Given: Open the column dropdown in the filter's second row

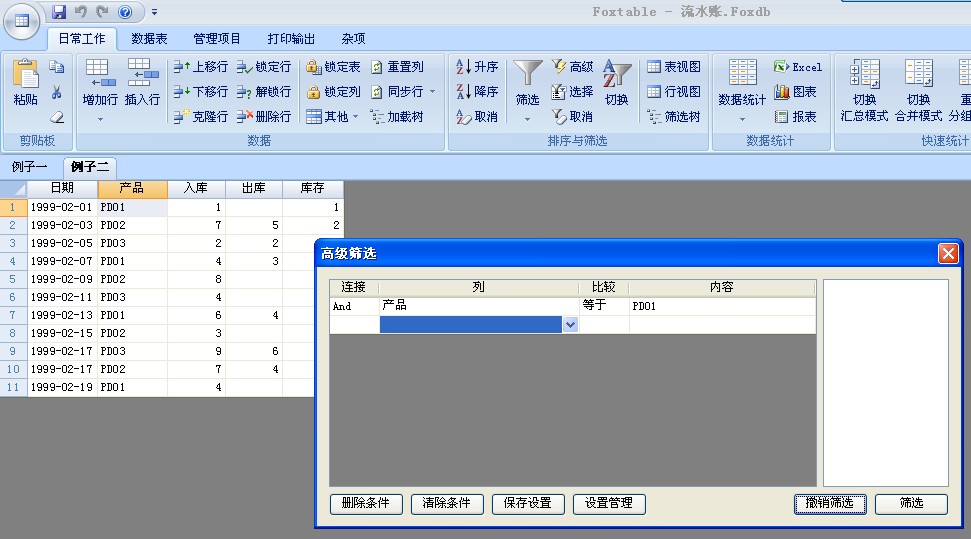Looking at the screenshot, I should click(570, 325).
